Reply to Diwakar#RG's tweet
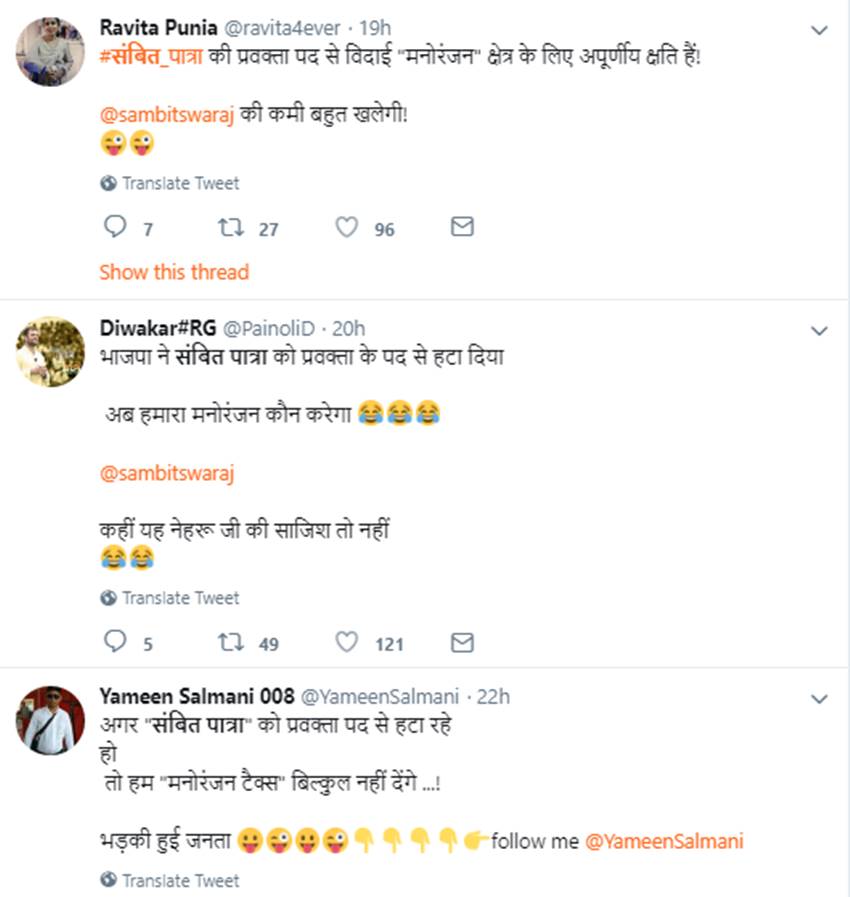Viewport: 850px width, 897px height. point(116,643)
